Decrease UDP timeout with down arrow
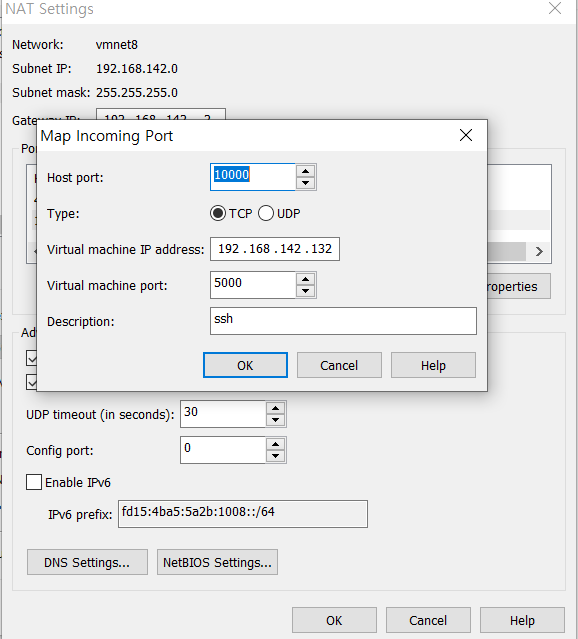This screenshot has height=639, width=578. (276, 420)
